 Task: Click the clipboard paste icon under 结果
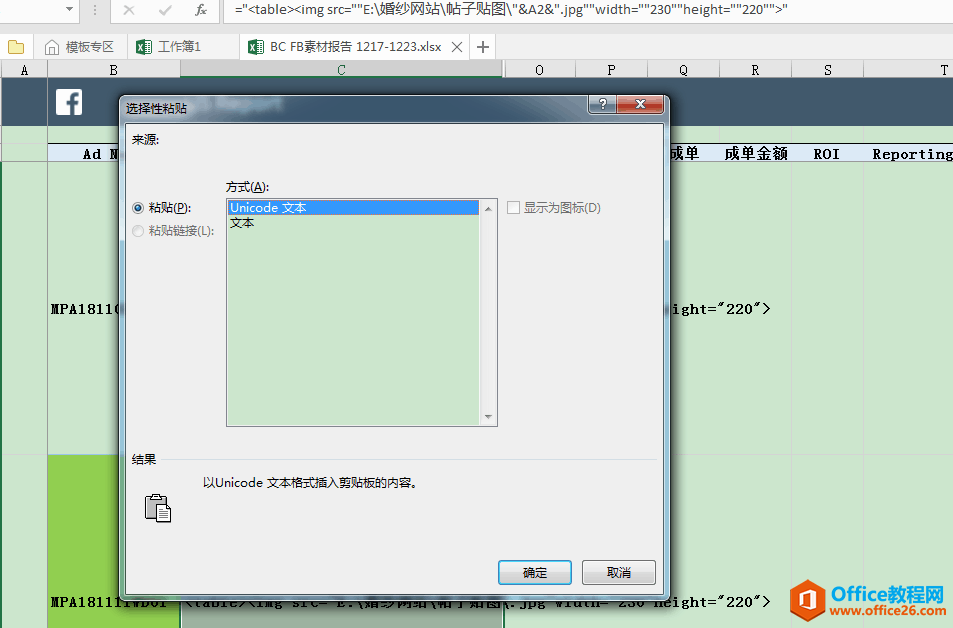click(158, 508)
